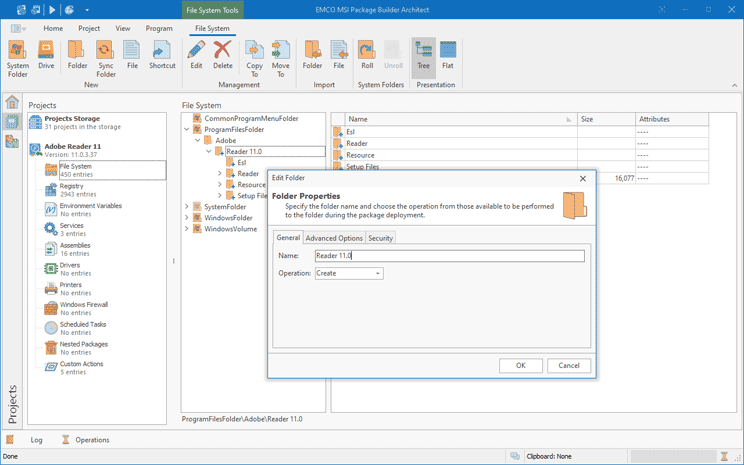This screenshot has height=465, width=744.
Task: Select File System 450 entries item
Action: click(x=104, y=170)
